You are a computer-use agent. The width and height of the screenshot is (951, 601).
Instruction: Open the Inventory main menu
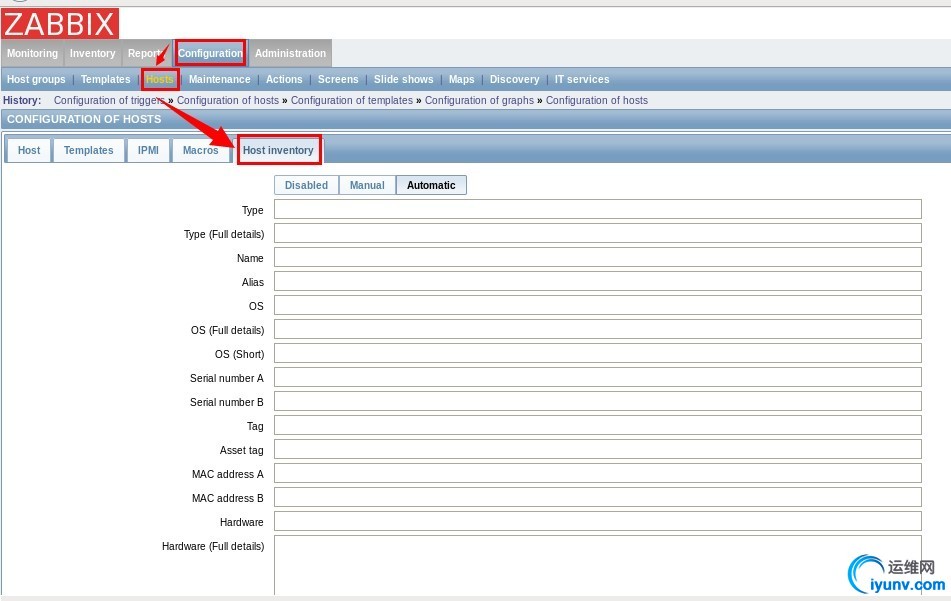point(92,53)
